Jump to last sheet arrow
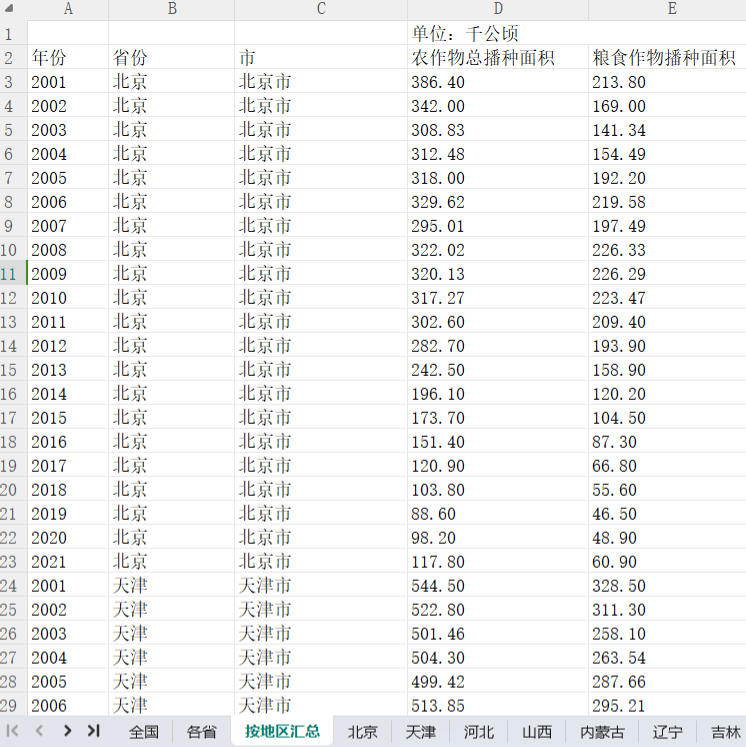The width and height of the screenshot is (746, 747). (x=93, y=731)
